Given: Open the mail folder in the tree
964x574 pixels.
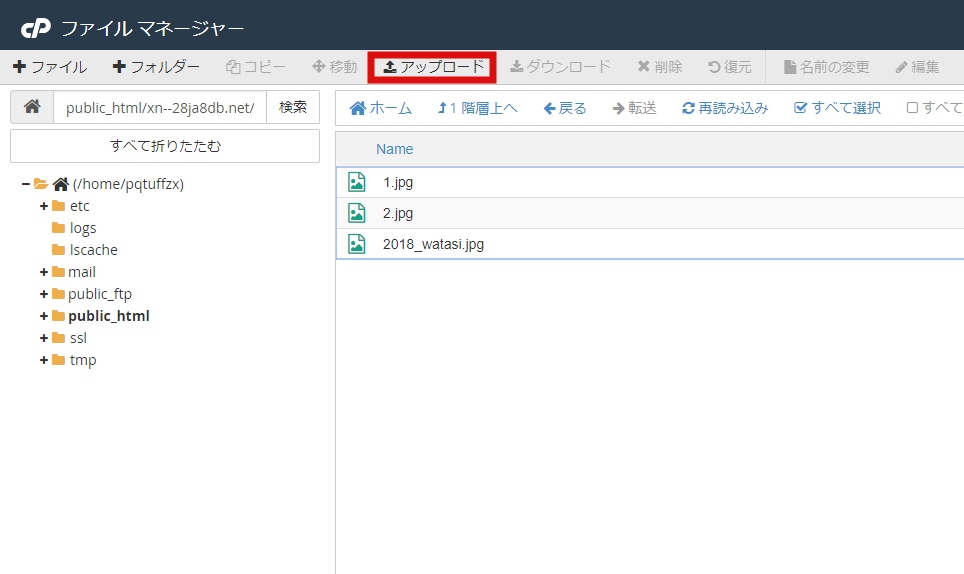Looking at the screenshot, I should click(82, 272).
